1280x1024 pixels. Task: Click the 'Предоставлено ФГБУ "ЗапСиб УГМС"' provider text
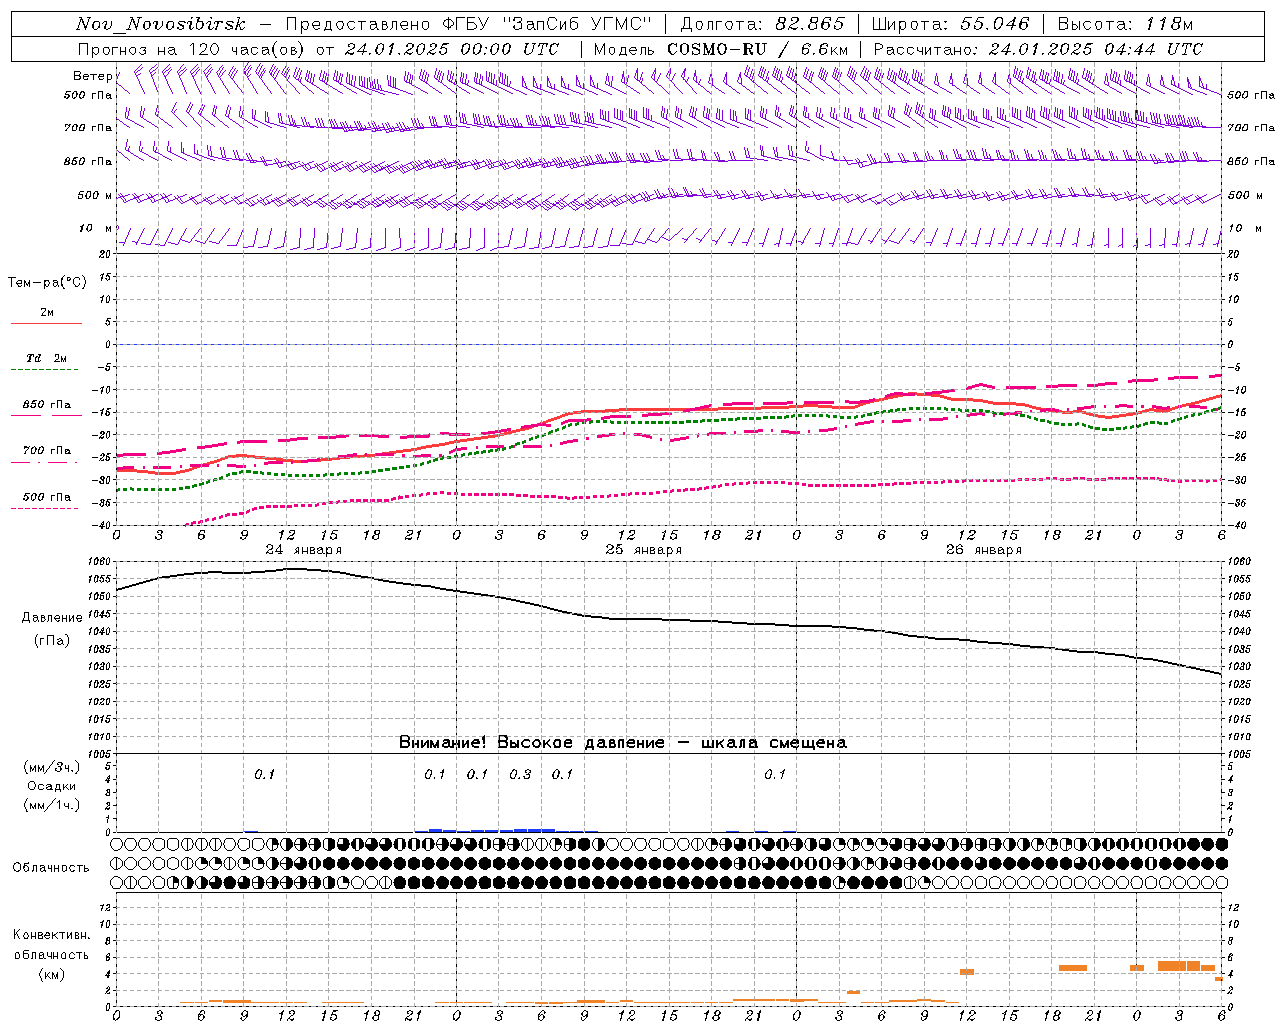click(x=468, y=25)
